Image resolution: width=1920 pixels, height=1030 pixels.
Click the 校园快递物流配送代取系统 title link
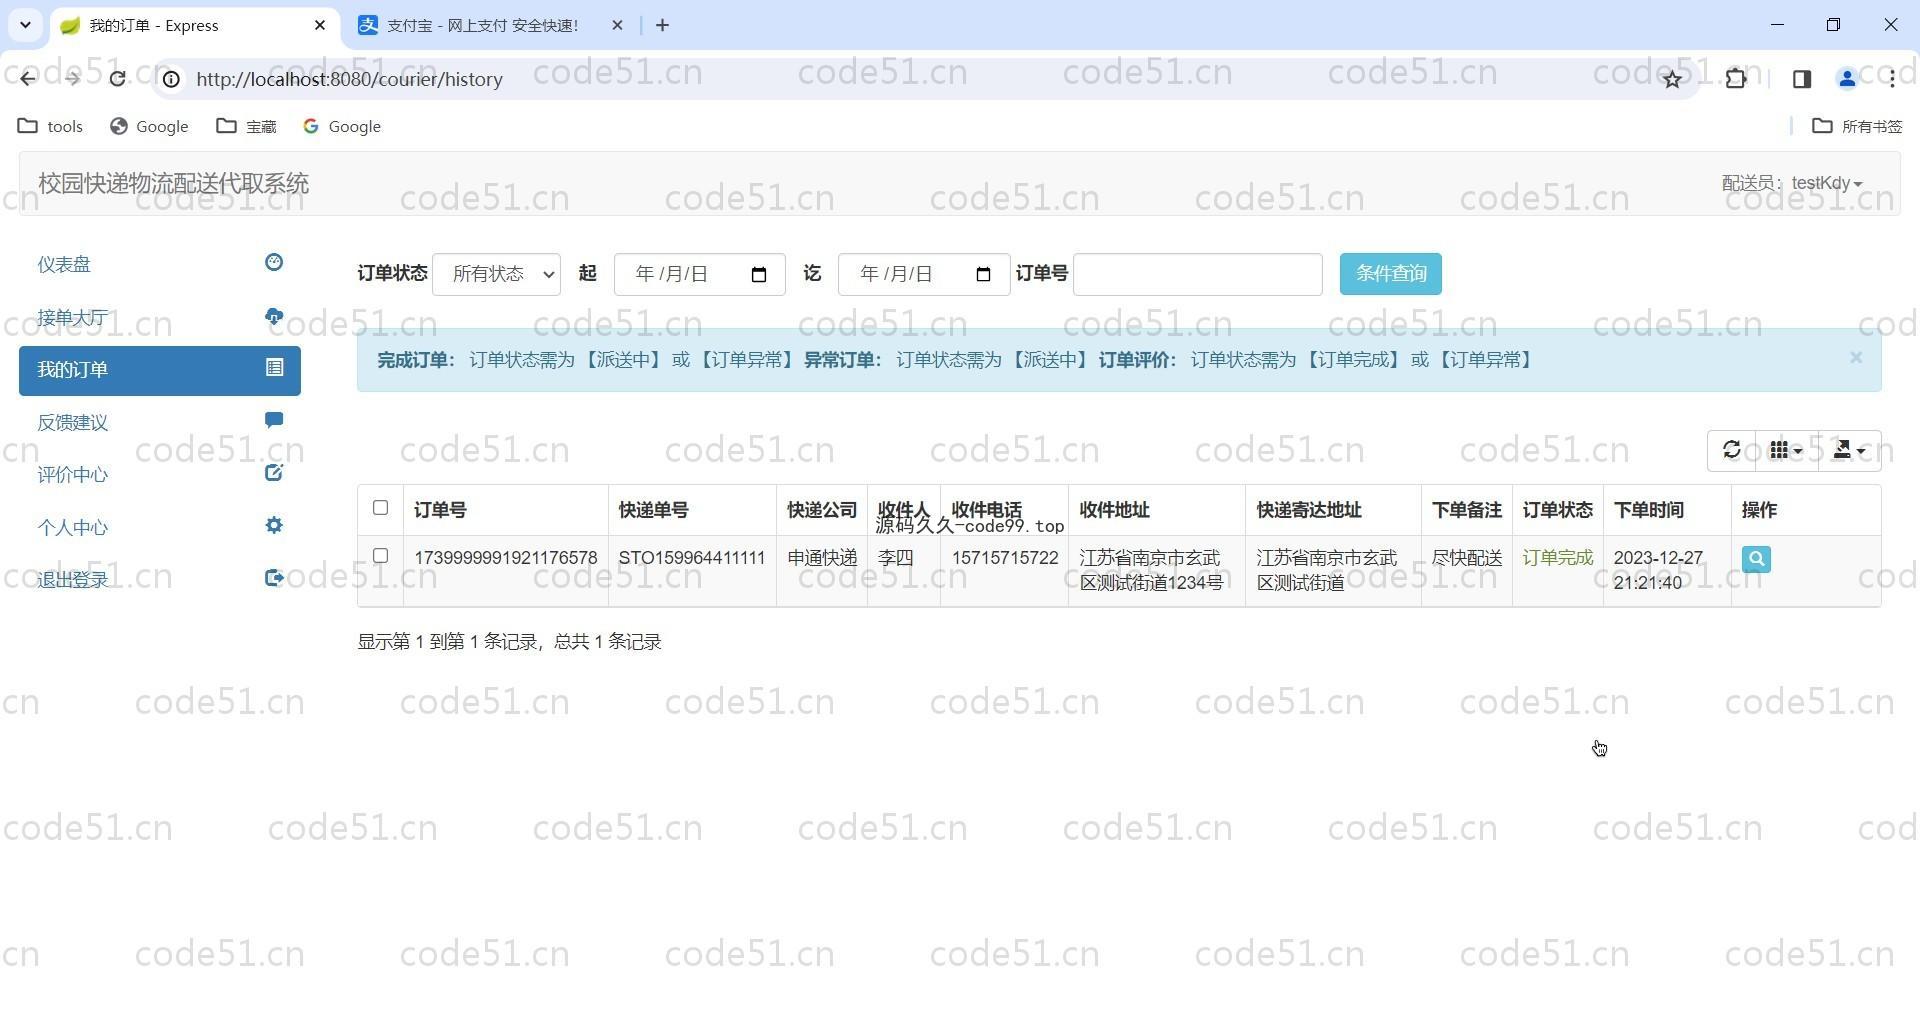click(173, 184)
